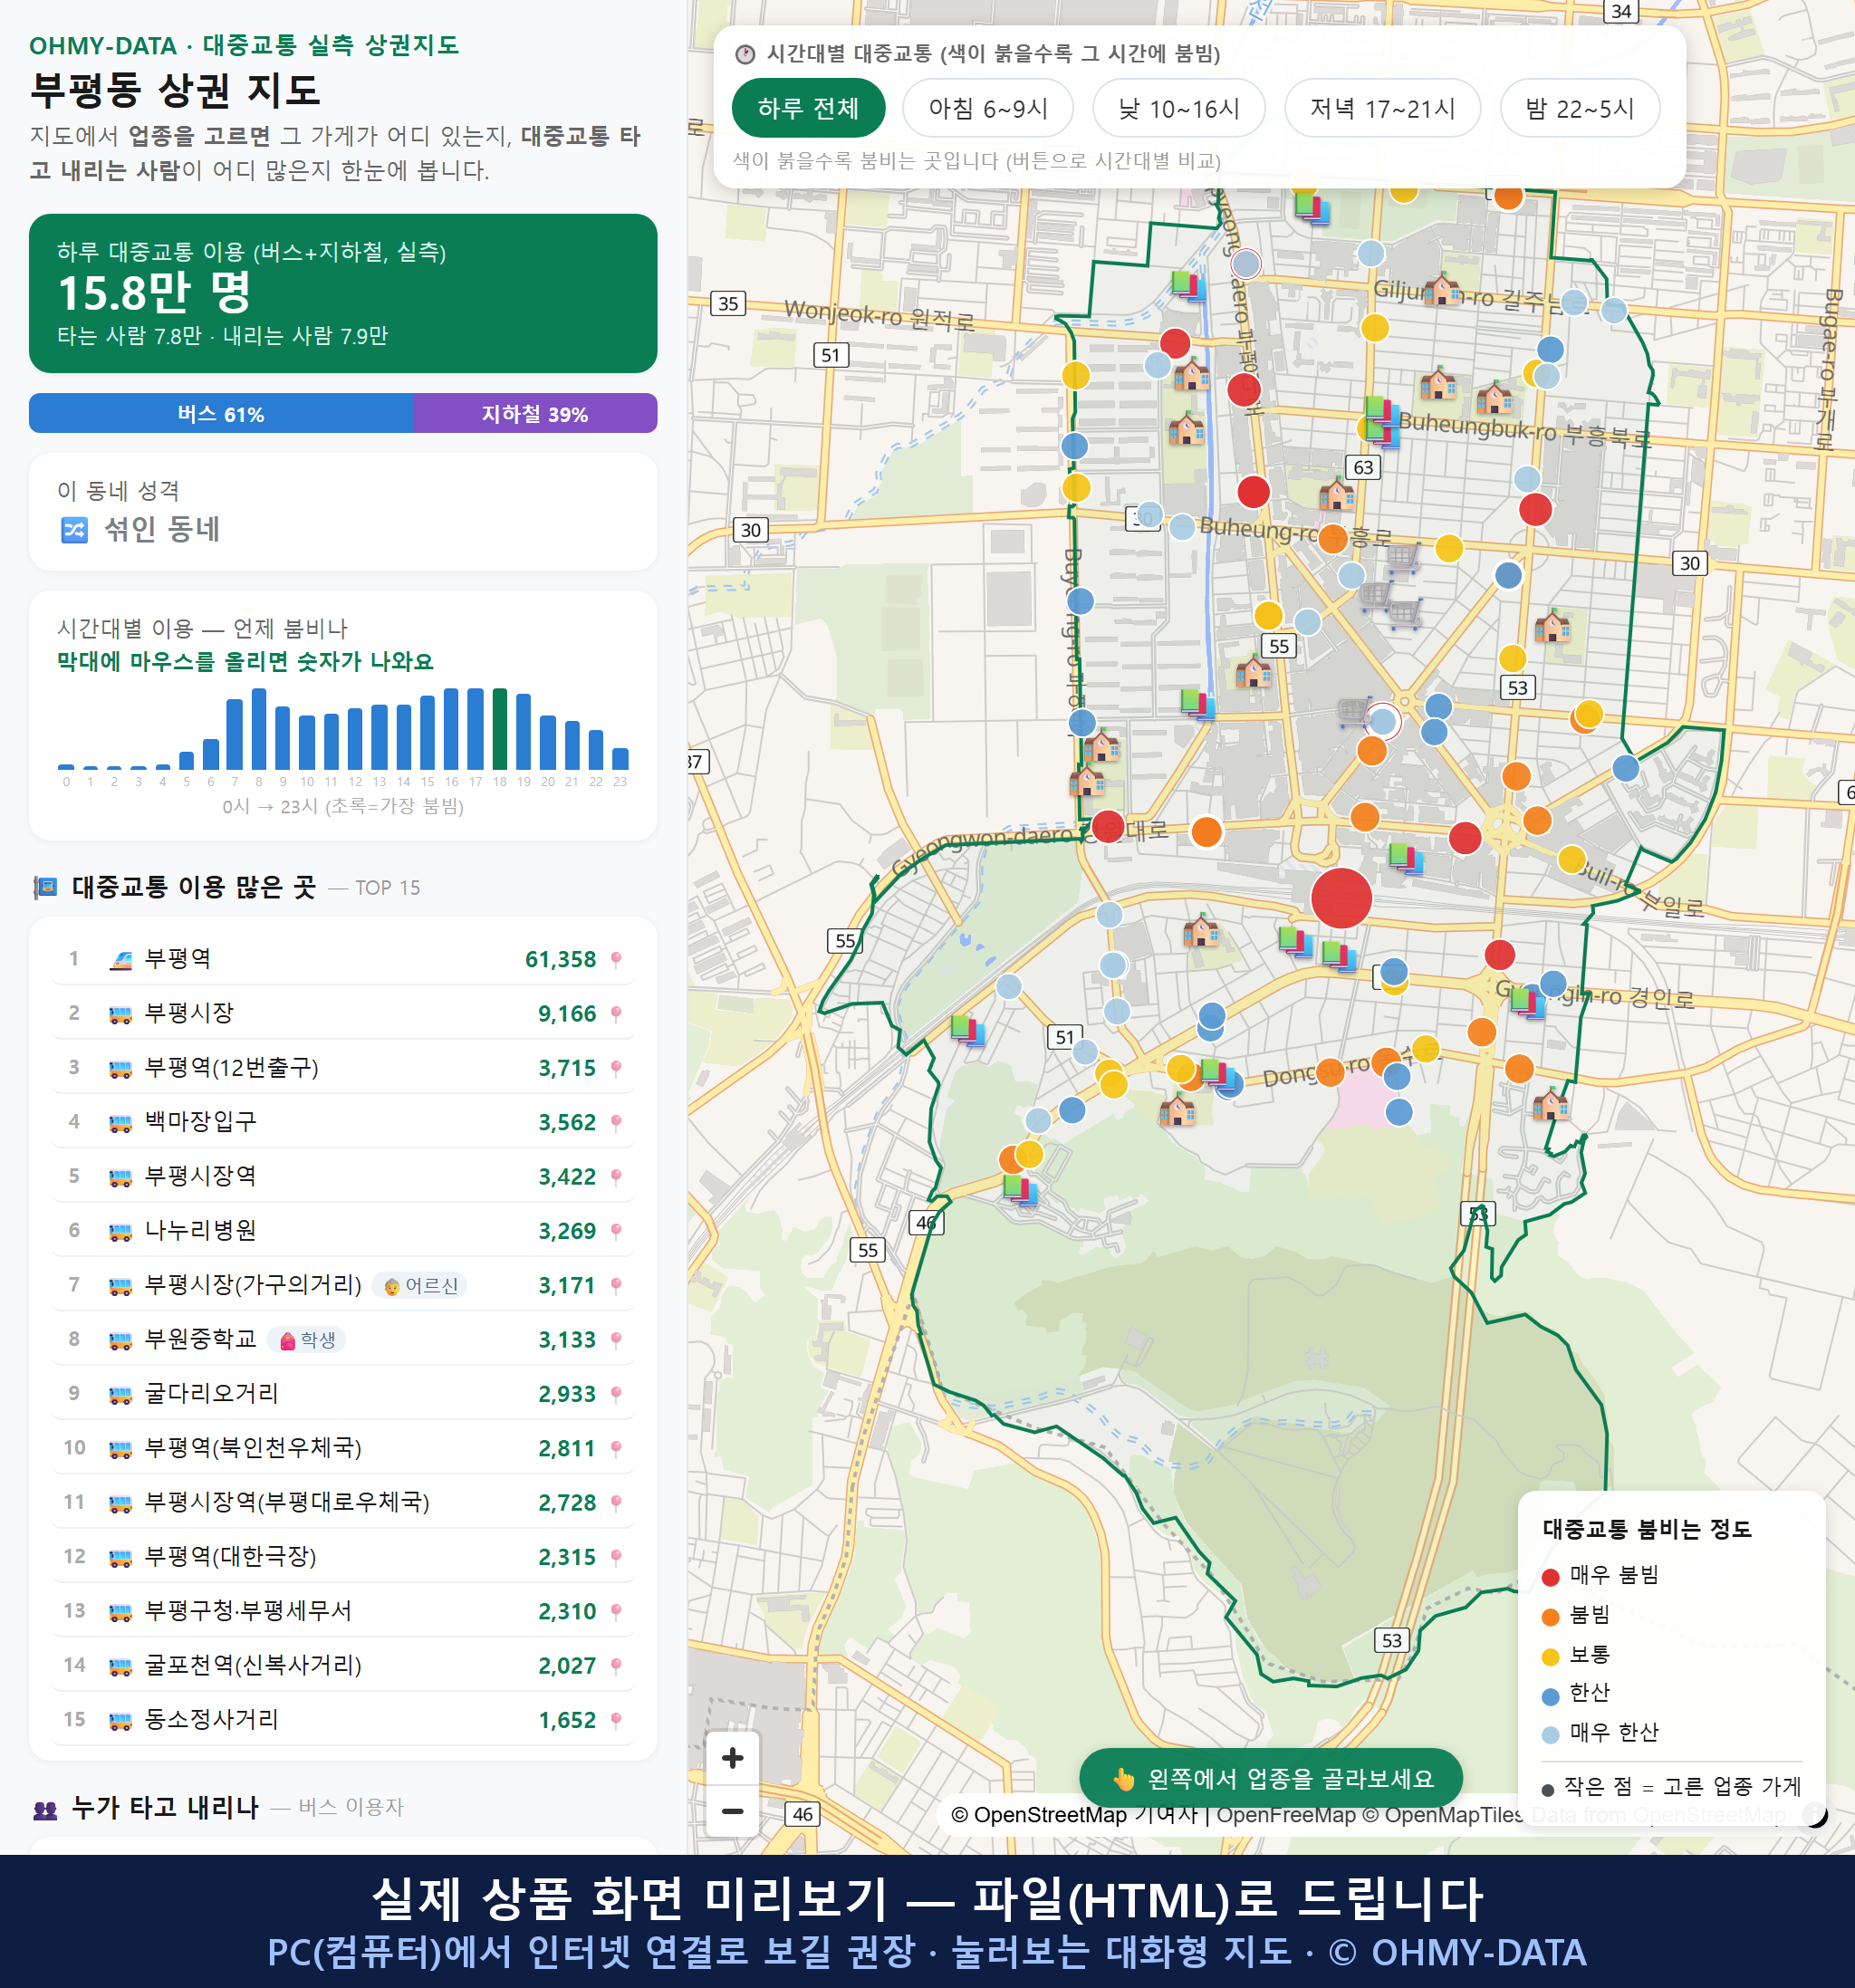
Task: Click the largest red circle marker on the map
Action: (1341, 898)
